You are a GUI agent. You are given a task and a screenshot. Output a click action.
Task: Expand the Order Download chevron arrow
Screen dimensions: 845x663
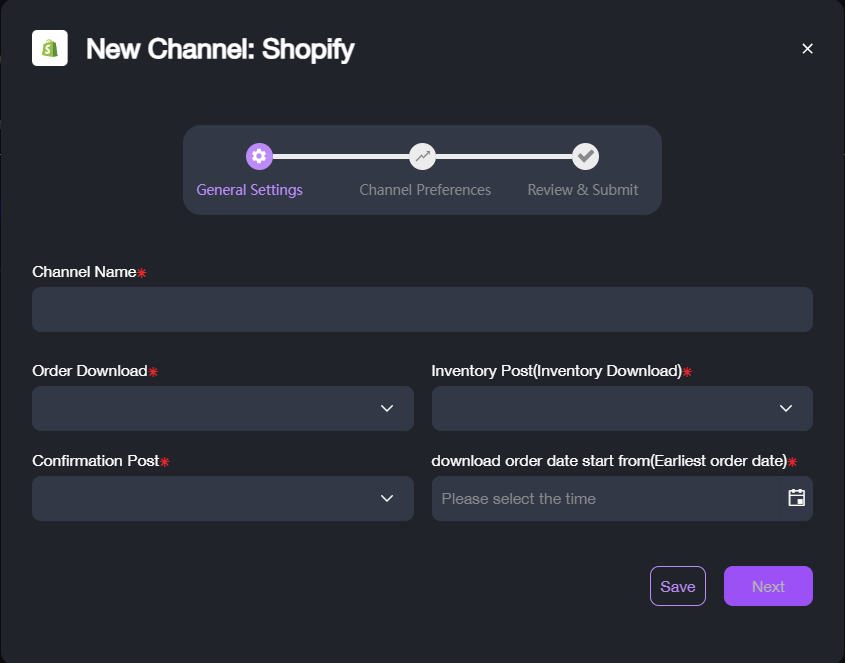click(387, 408)
